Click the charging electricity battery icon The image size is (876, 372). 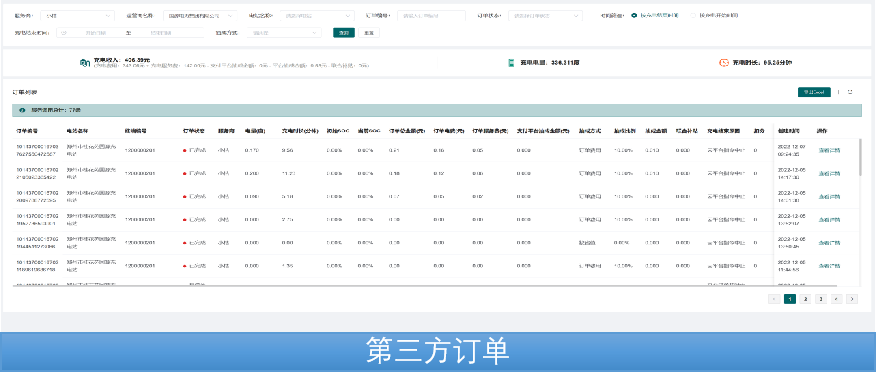[511, 63]
